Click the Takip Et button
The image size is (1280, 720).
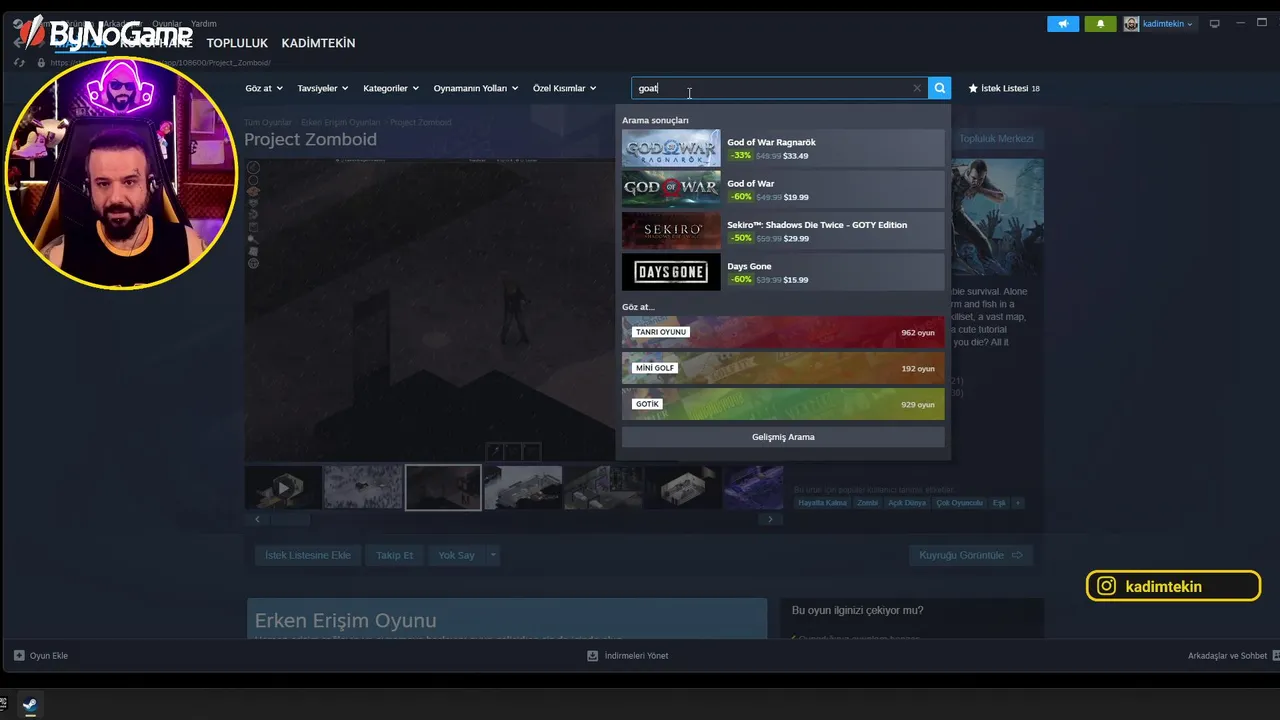point(394,555)
